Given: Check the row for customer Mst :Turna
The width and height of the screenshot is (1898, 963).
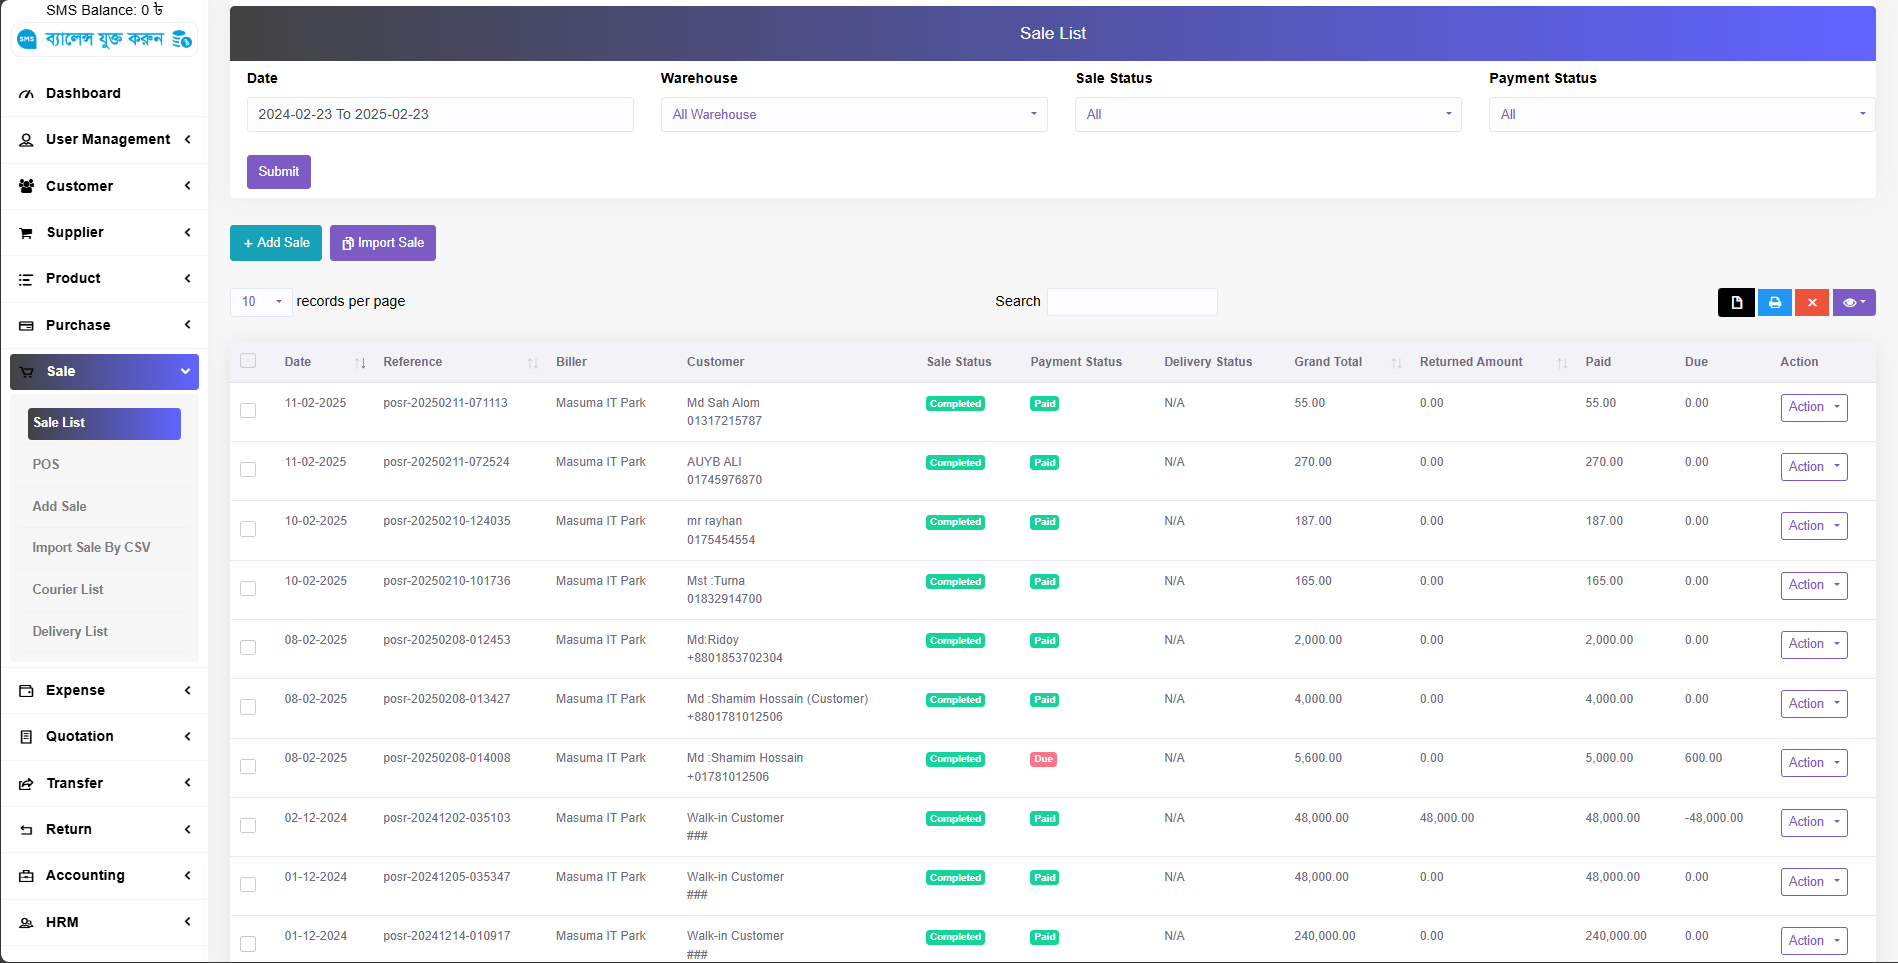Looking at the screenshot, I should point(248,589).
